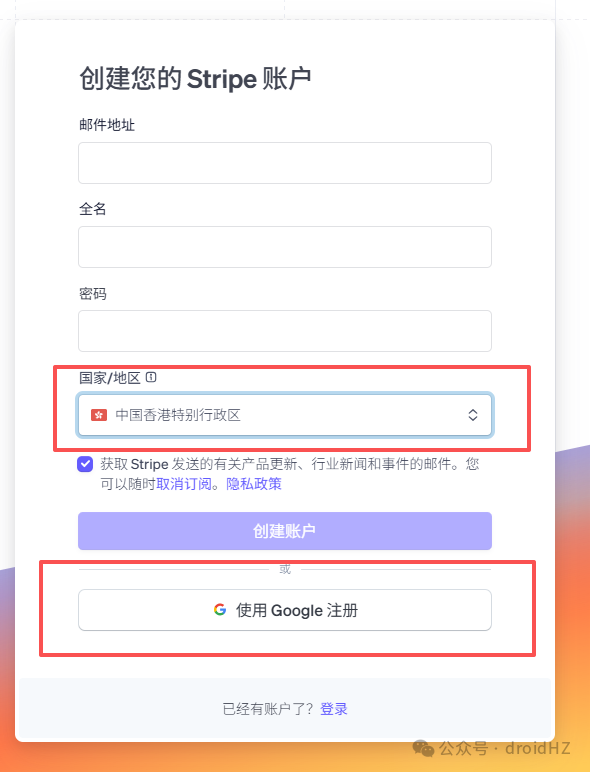Follow the 登录 login link
590x772 pixels.
coord(333,709)
